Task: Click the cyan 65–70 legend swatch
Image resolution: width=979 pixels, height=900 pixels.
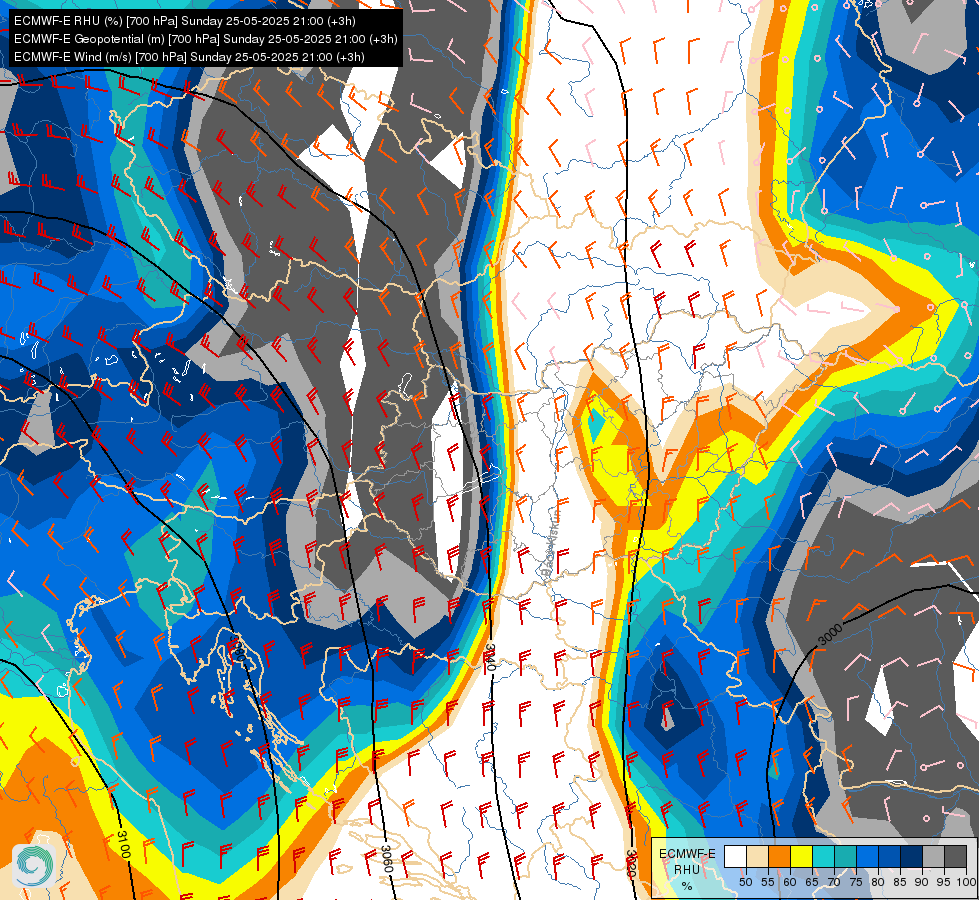Action: (823, 856)
